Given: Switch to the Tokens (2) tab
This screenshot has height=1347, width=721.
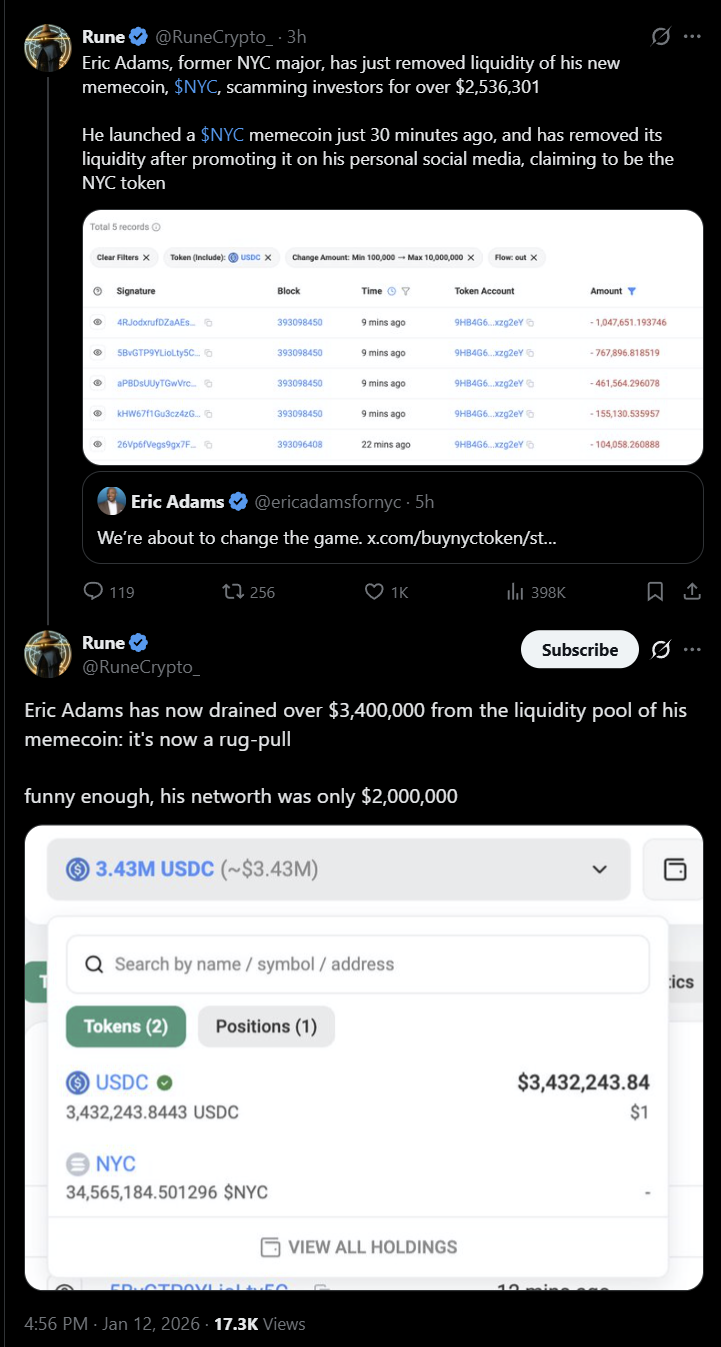Looking at the screenshot, I should point(126,1026).
